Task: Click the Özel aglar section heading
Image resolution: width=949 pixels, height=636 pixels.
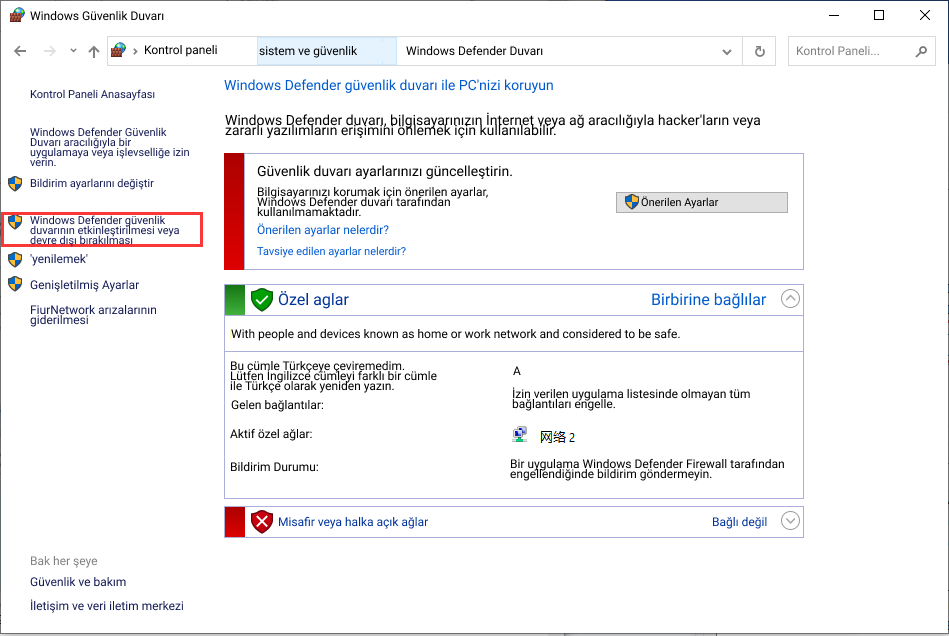Action: click(314, 300)
